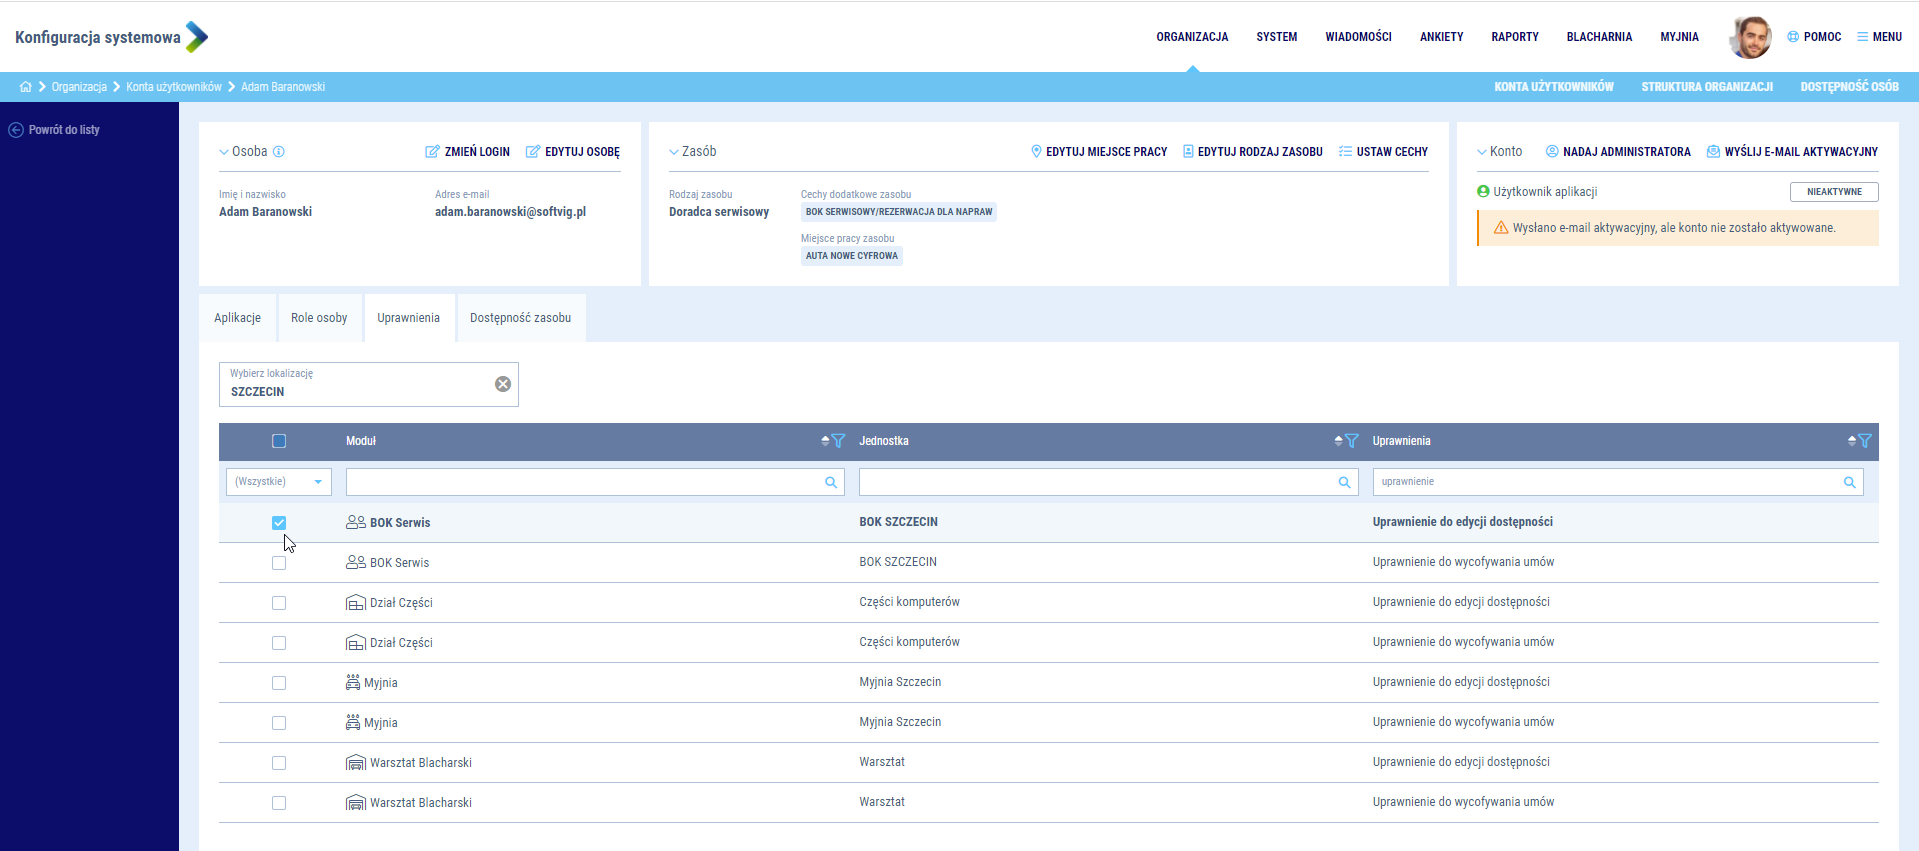The image size is (1919, 851).
Task: Click info icon next to Osoba
Action: point(279,152)
